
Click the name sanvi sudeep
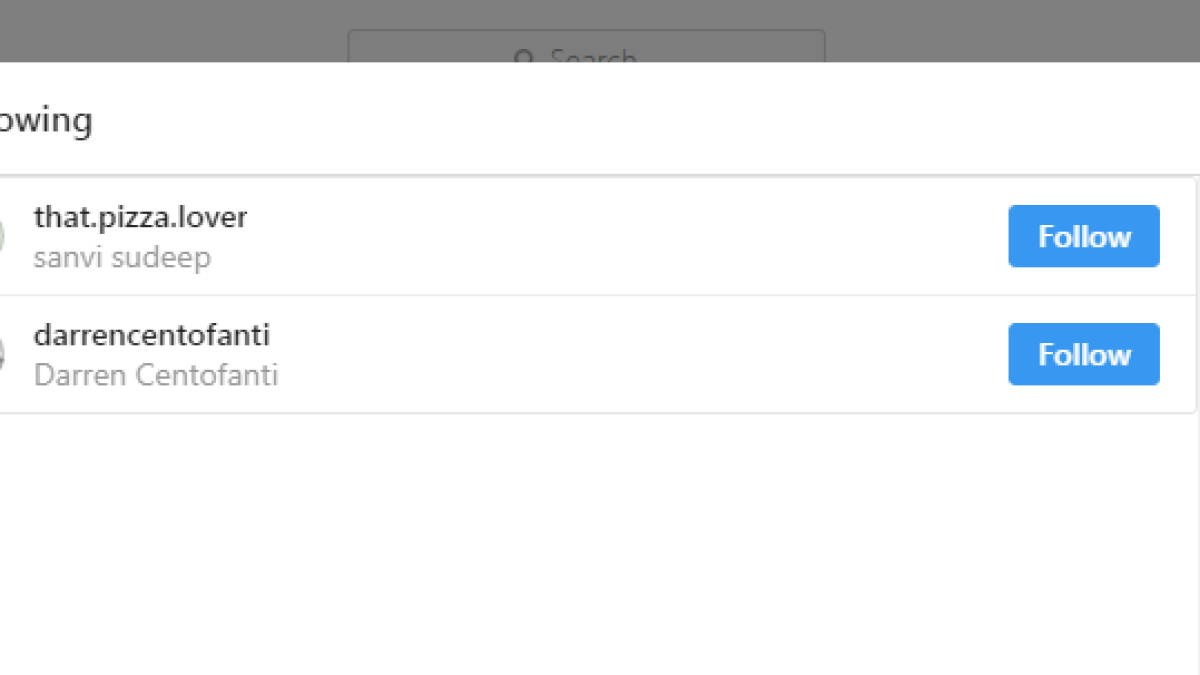pos(122,258)
